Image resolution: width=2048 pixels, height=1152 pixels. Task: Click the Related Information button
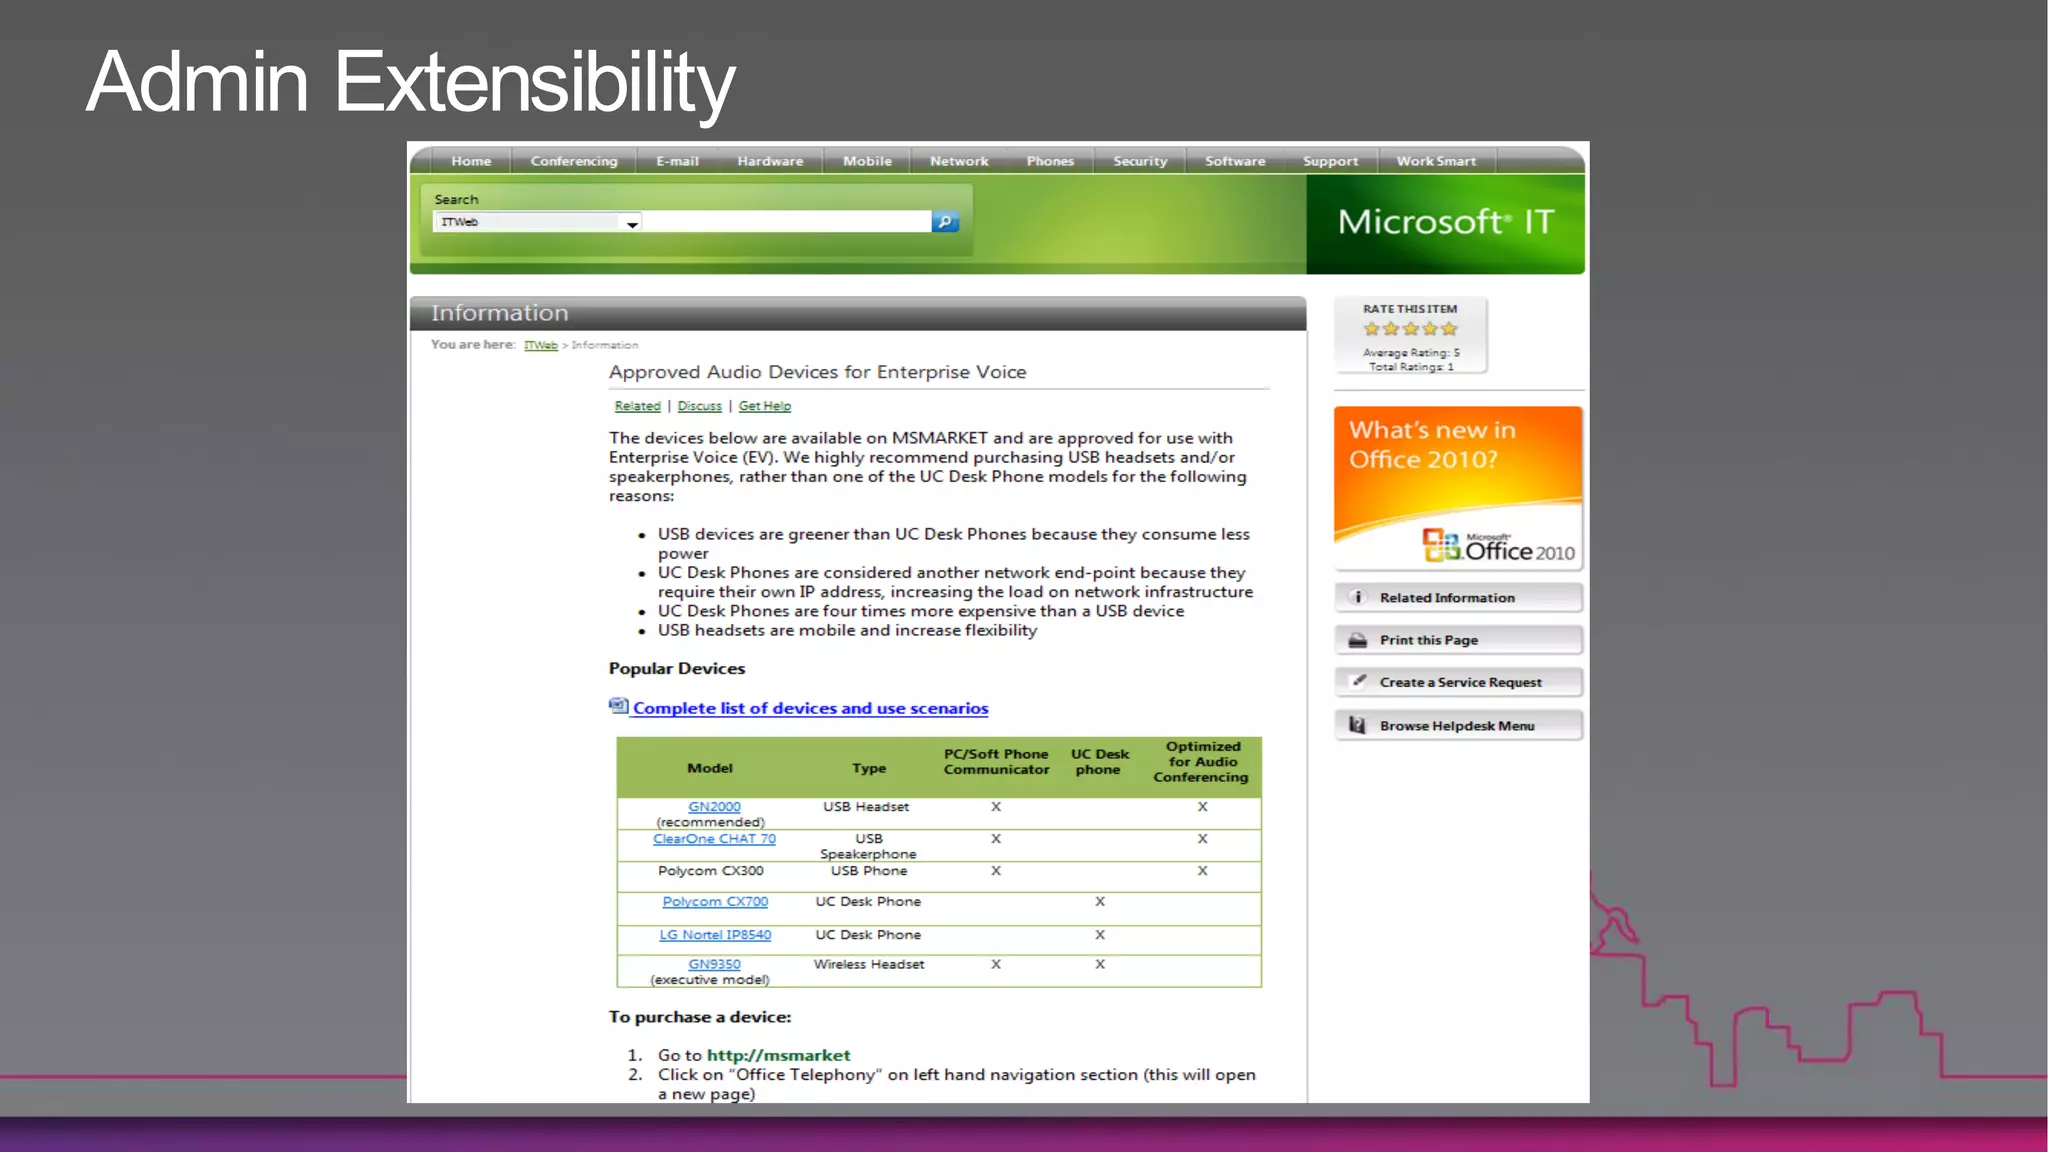tap(1458, 598)
